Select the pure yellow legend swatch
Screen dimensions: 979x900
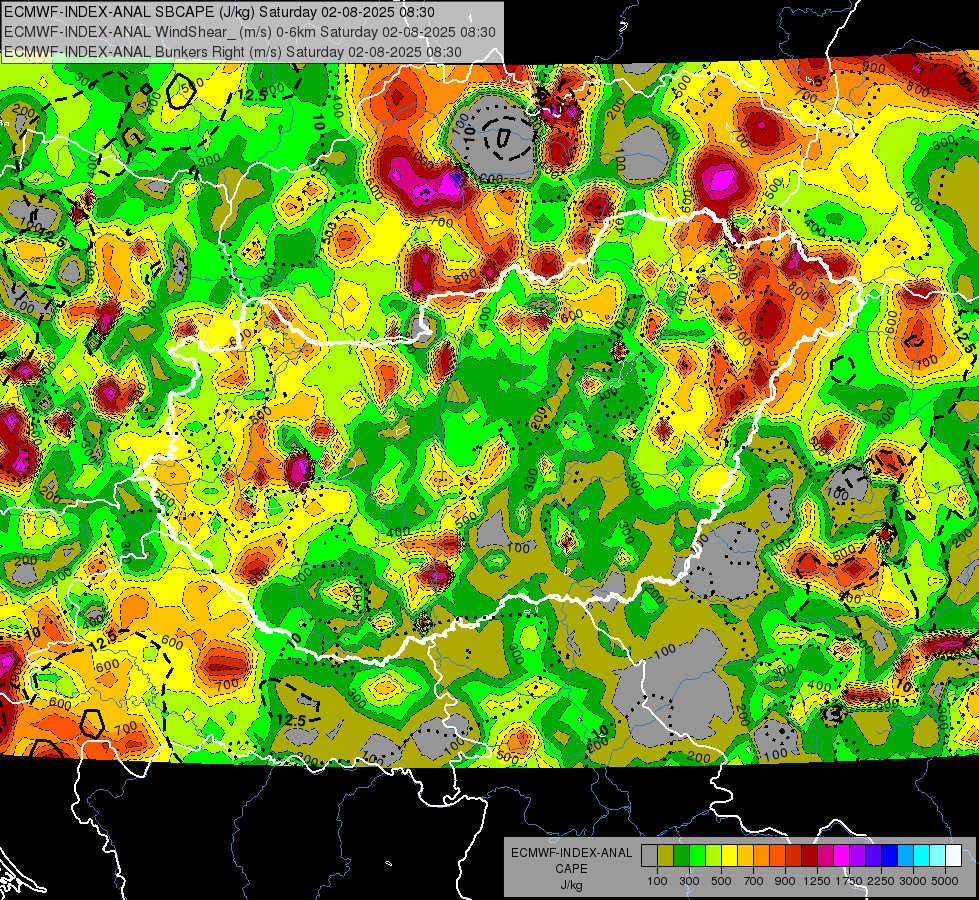click(x=729, y=856)
